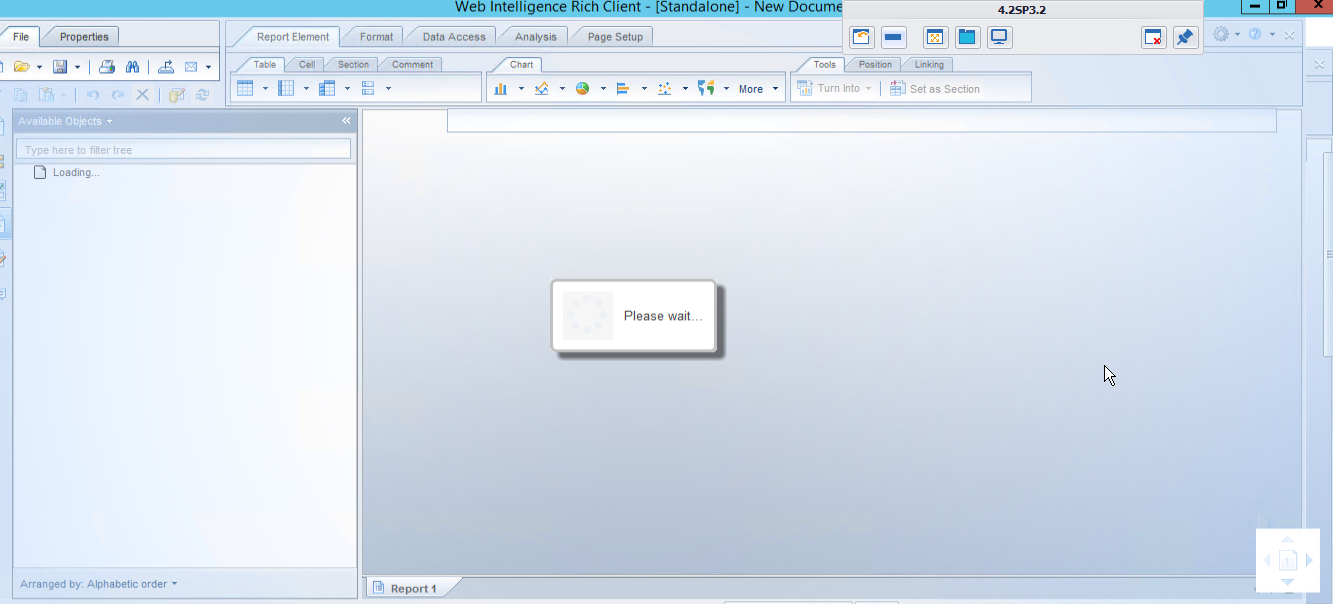Click the Paste clipboard icon

click(x=46, y=95)
